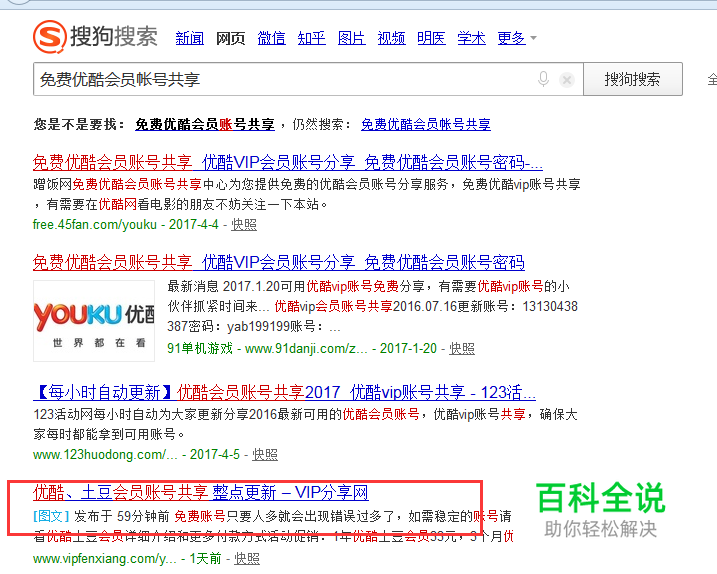This screenshot has width=717, height=574.
Task: Switch to the 图片 tab
Action: click(x=352, y=38)
